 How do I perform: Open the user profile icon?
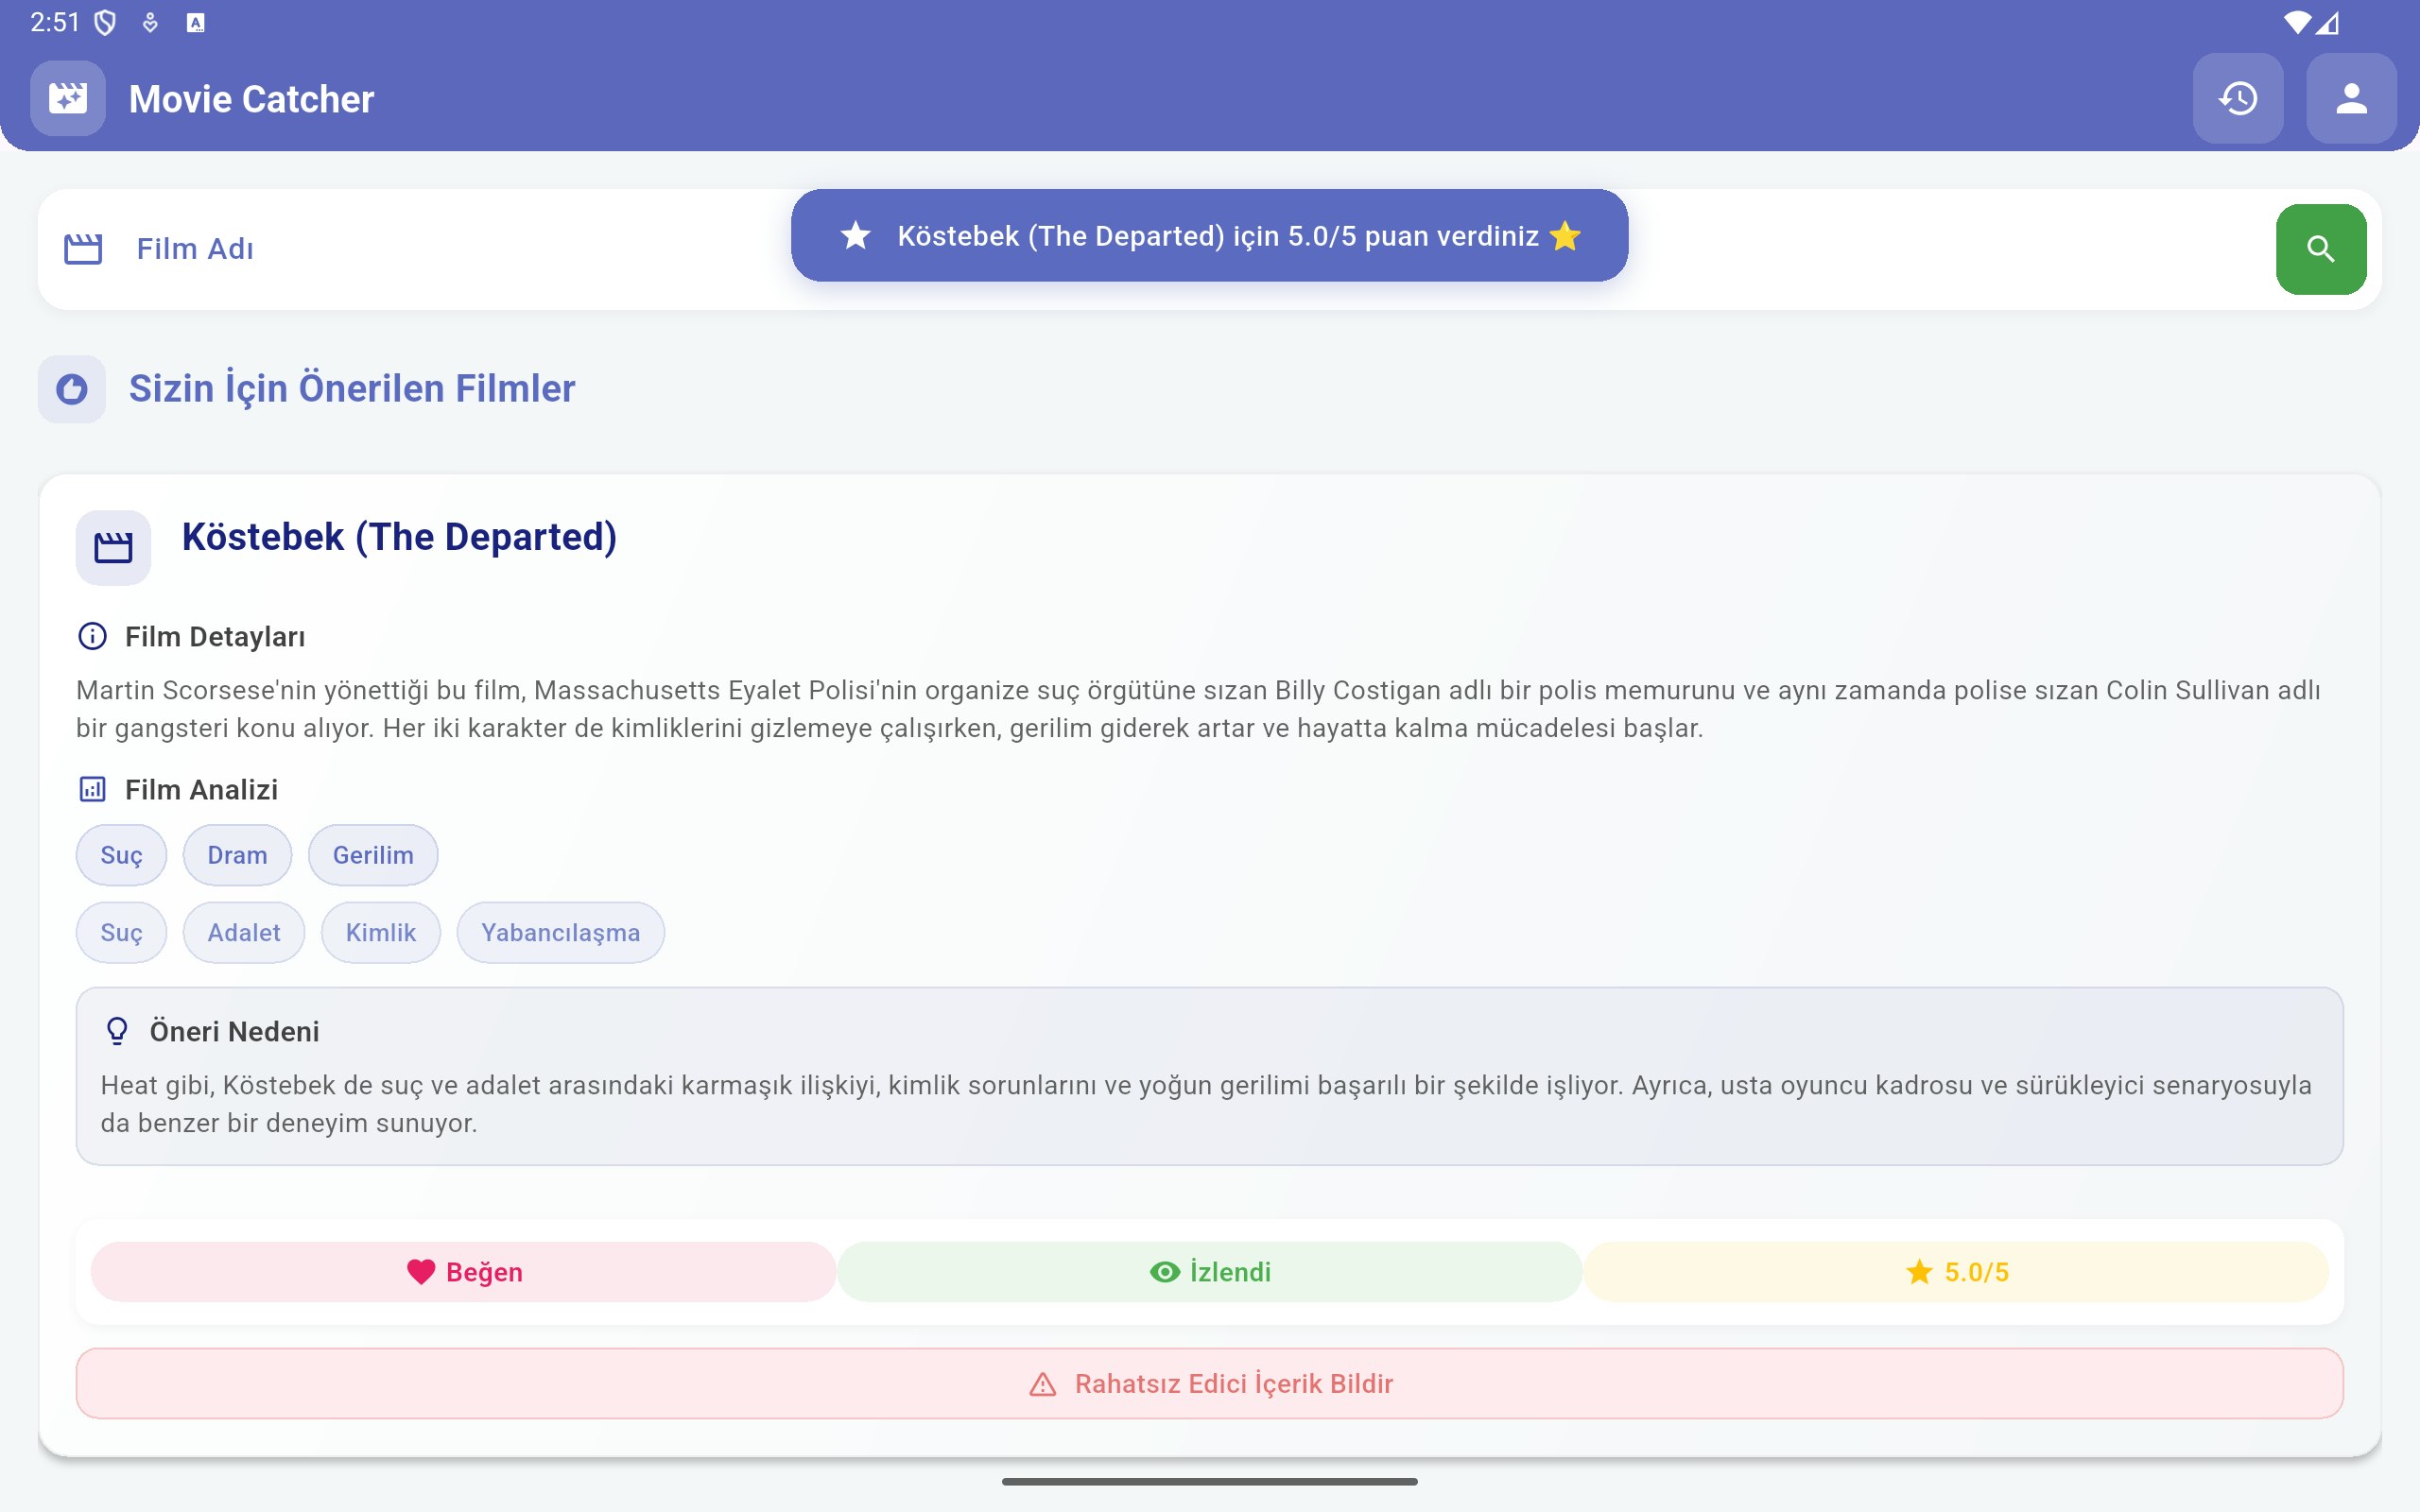(2351, 98)
